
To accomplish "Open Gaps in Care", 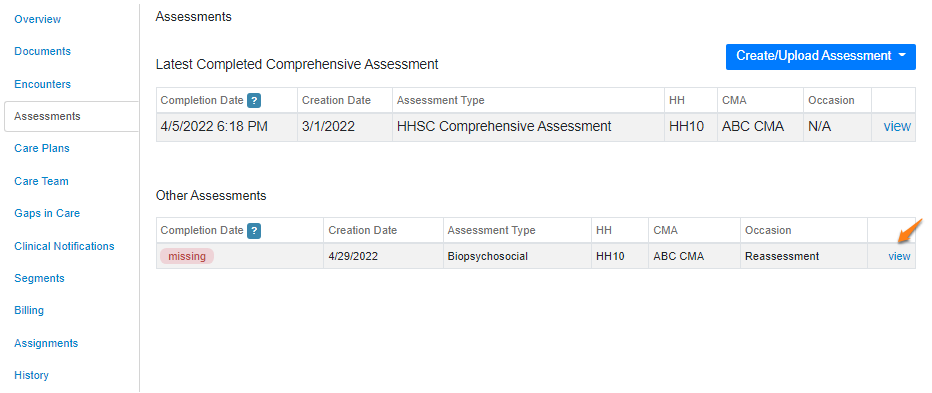I will 47,213.
